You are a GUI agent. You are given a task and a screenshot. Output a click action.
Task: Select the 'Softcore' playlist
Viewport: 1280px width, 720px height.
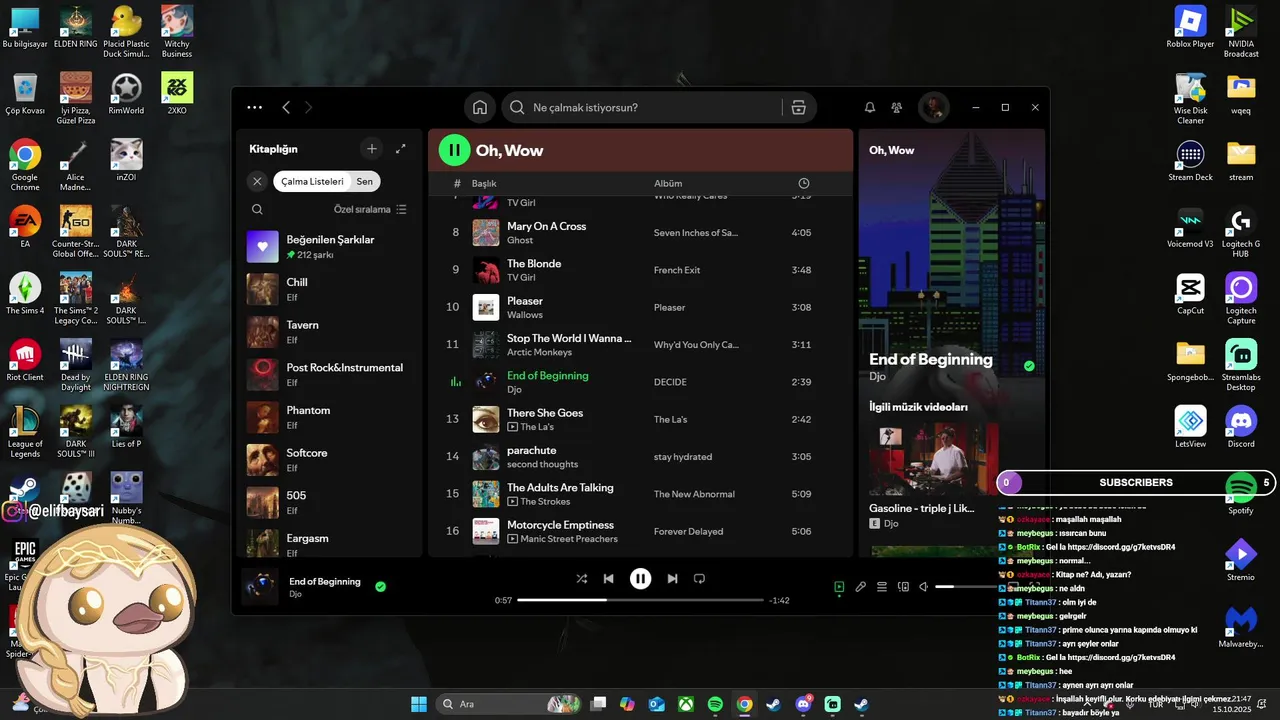(329, 460)
